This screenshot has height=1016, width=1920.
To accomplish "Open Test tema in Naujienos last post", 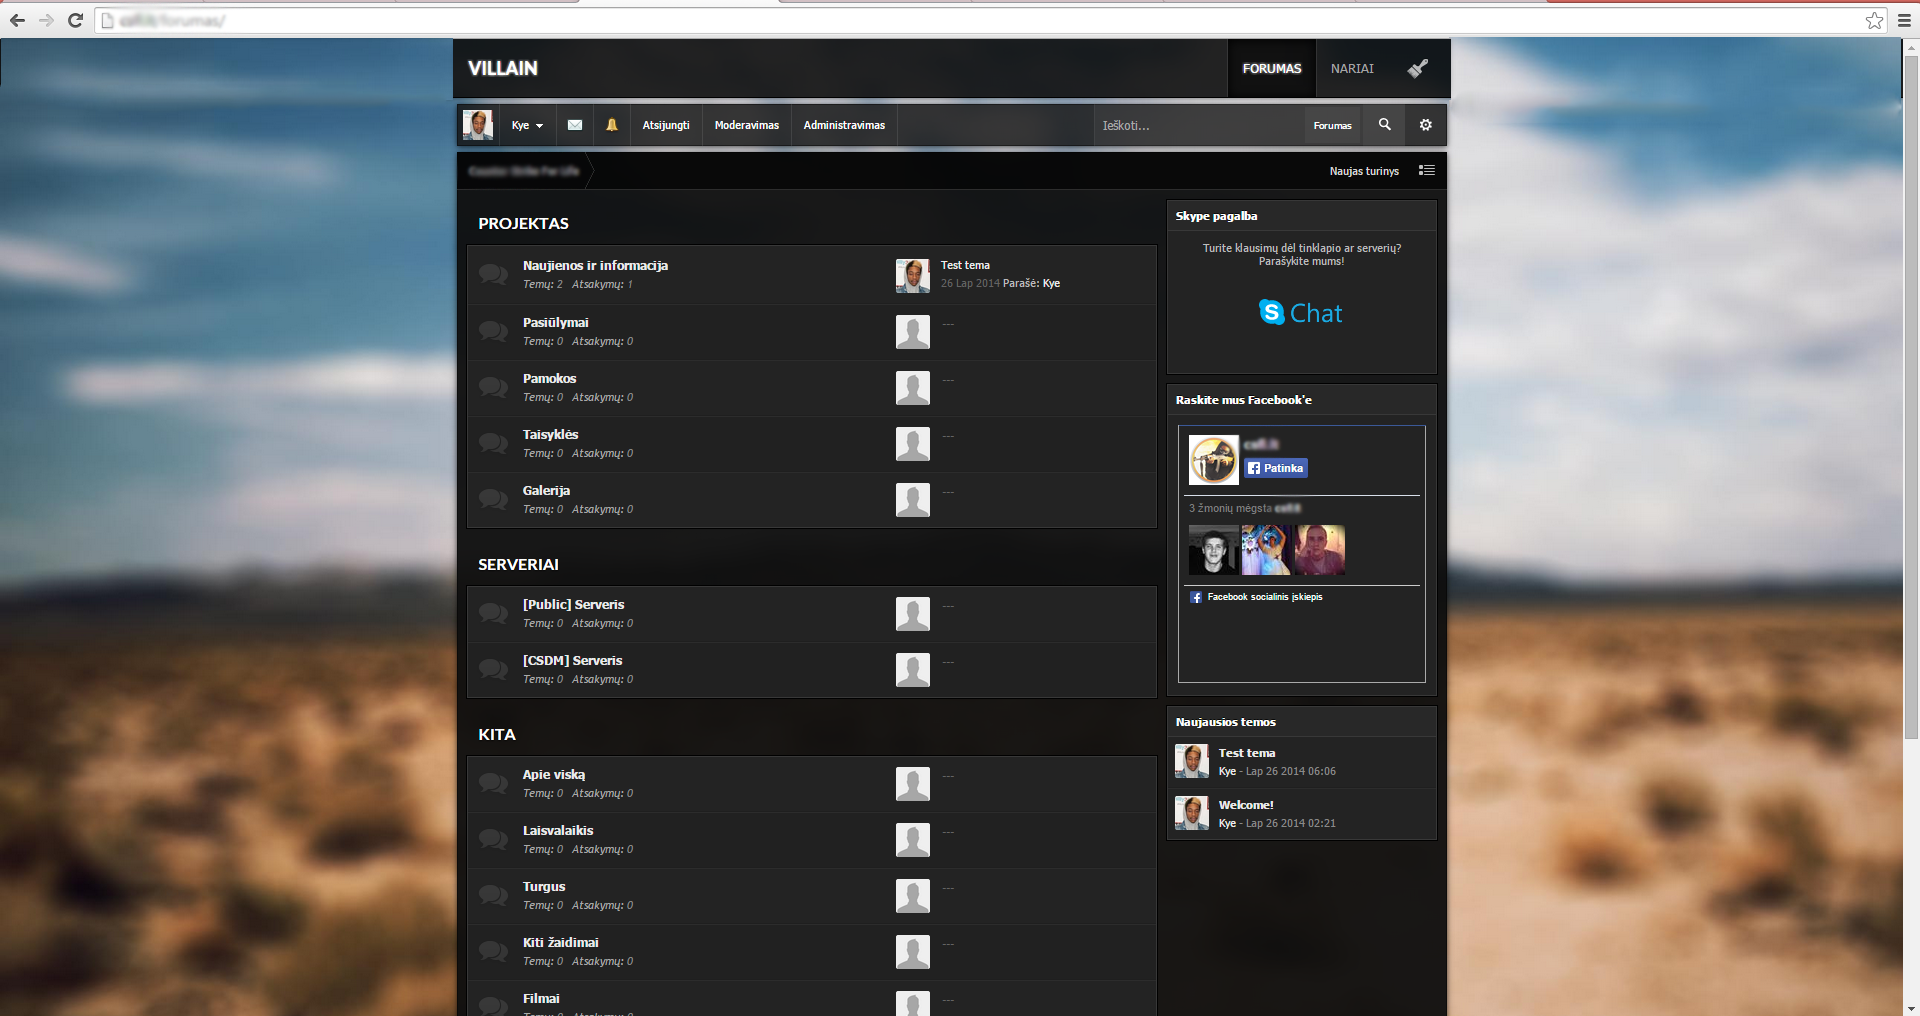I will tap(965, 265).
